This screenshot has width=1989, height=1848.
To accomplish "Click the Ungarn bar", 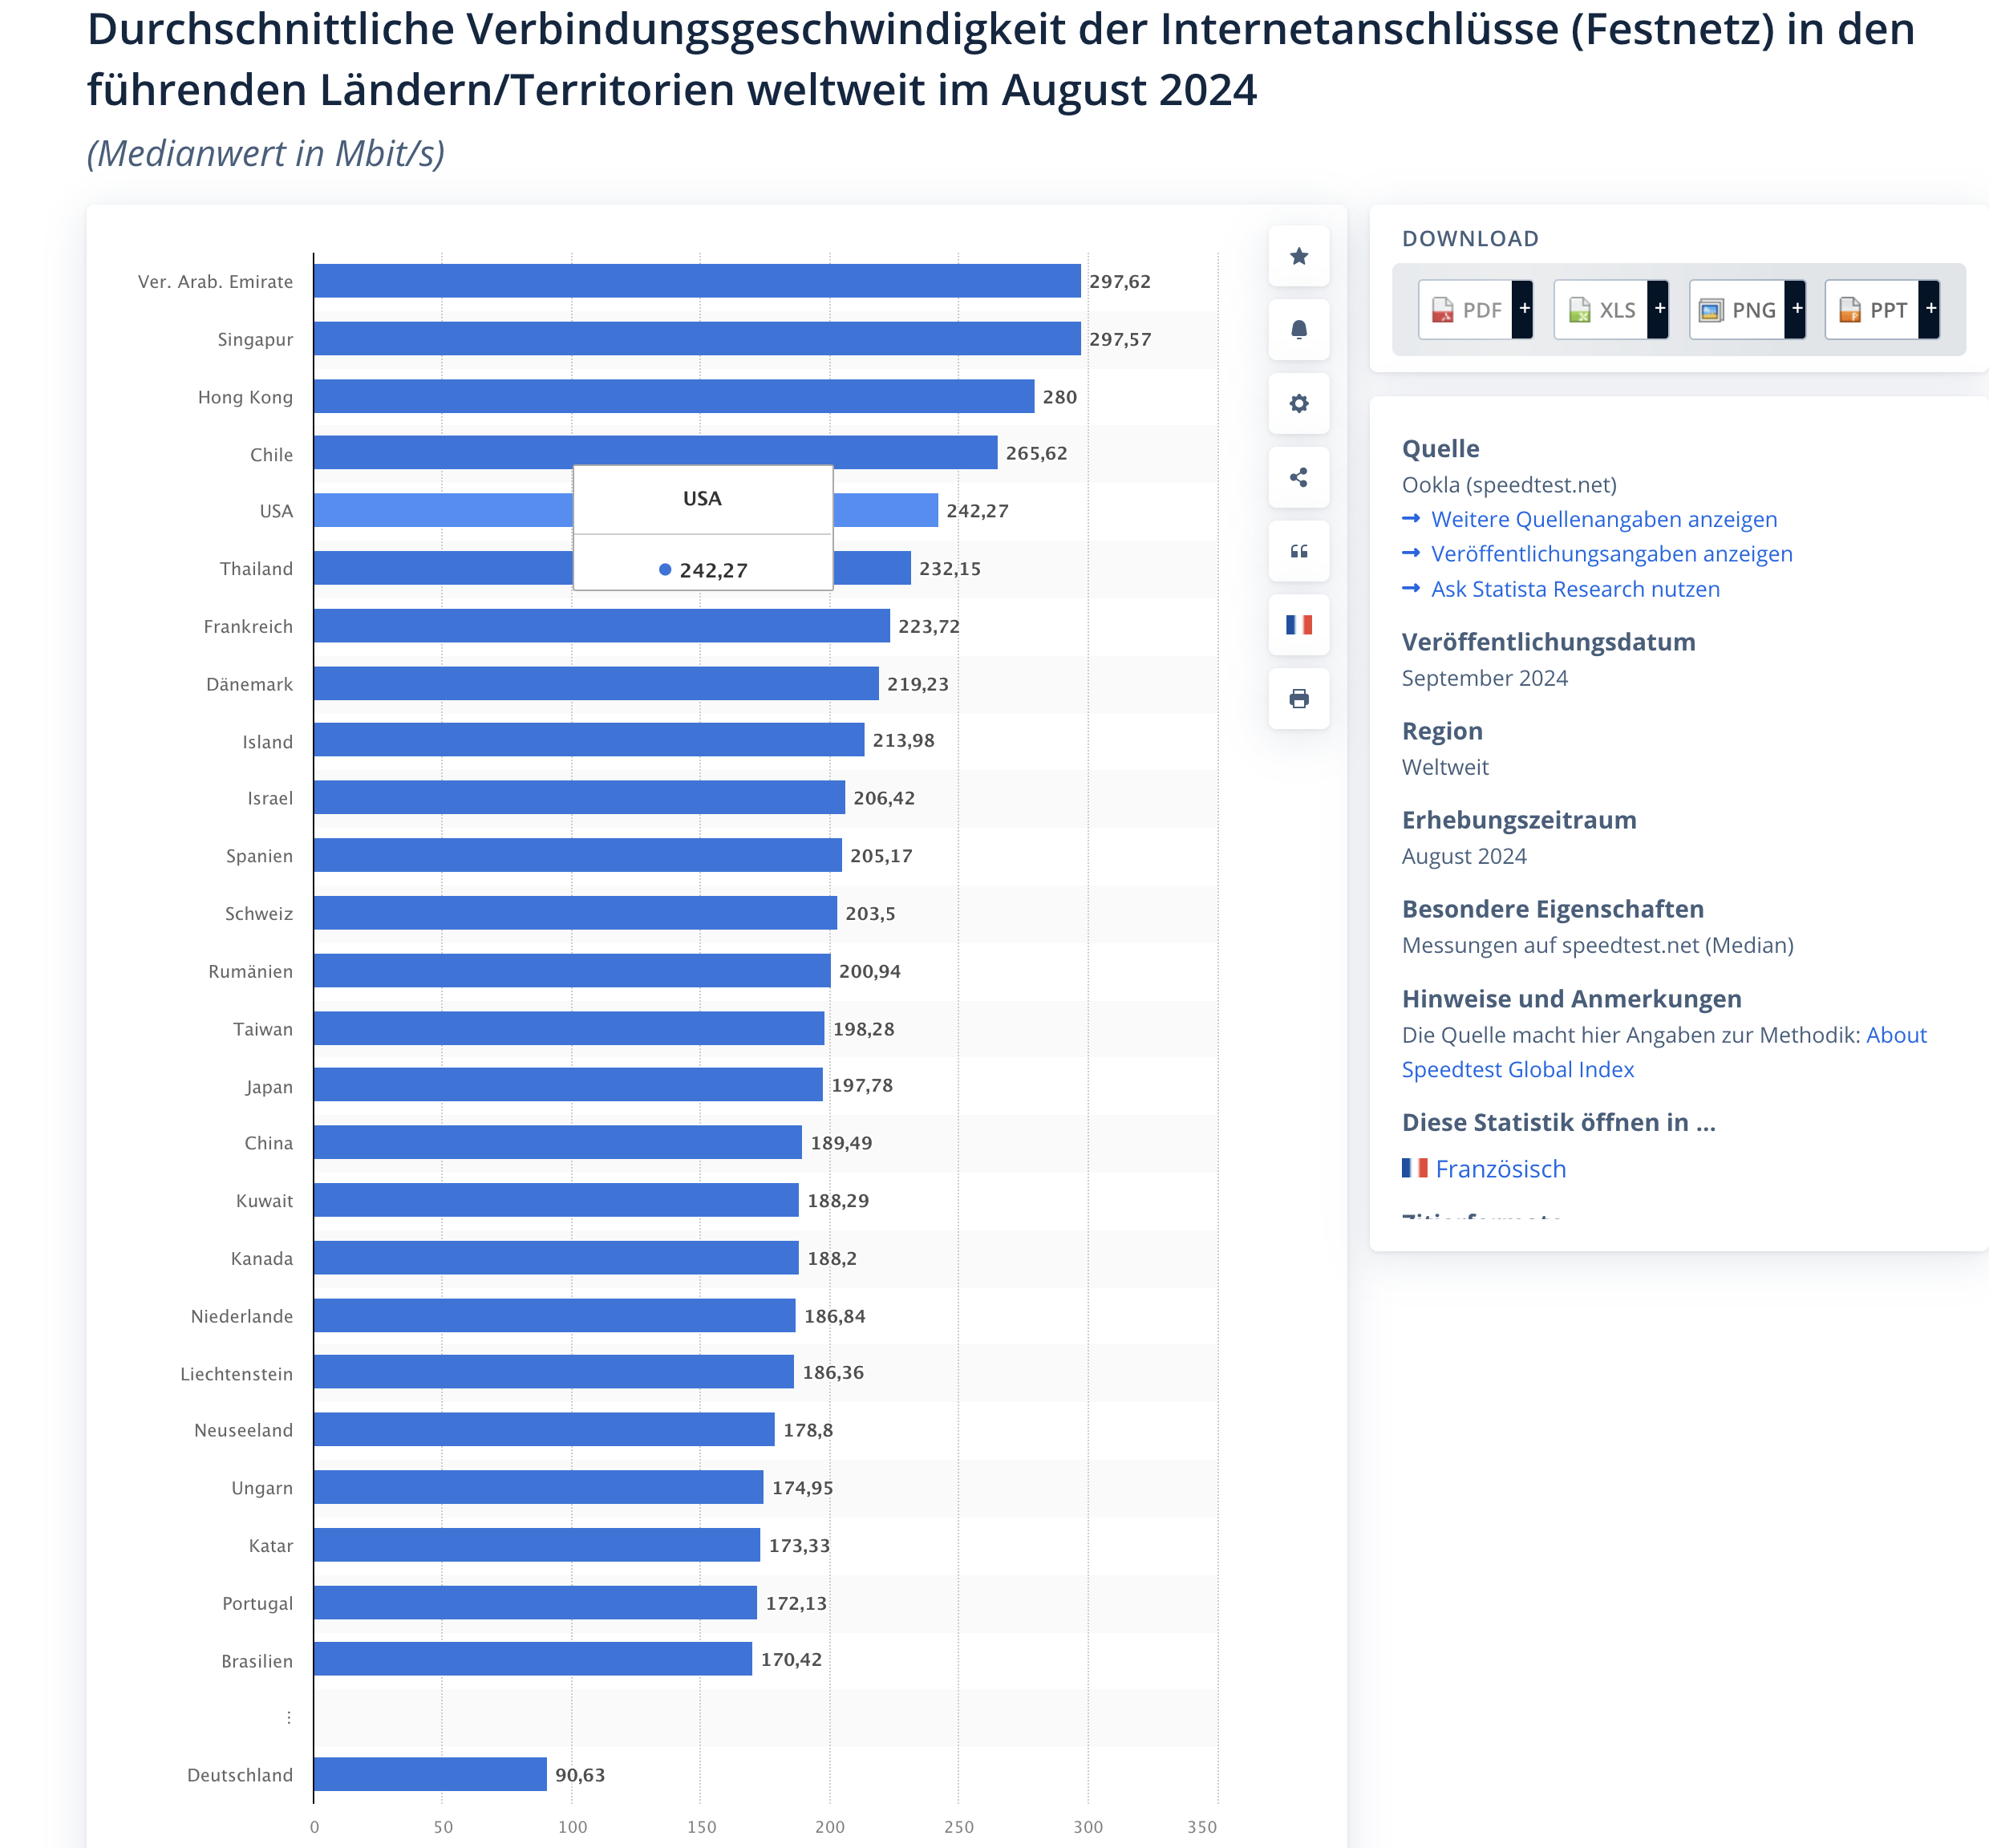I will pyautogui.click(x=539, y=1487).
